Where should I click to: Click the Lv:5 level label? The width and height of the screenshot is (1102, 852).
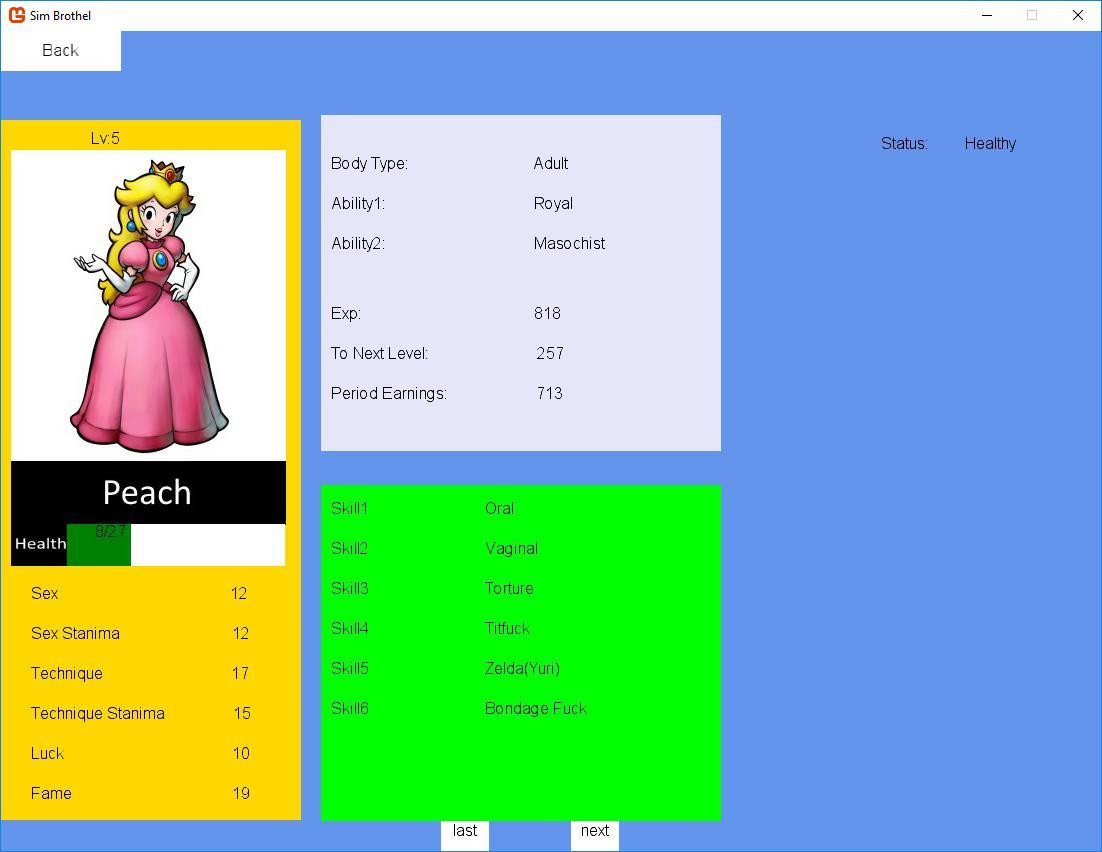pyautogui.click(x=105, y=138)
